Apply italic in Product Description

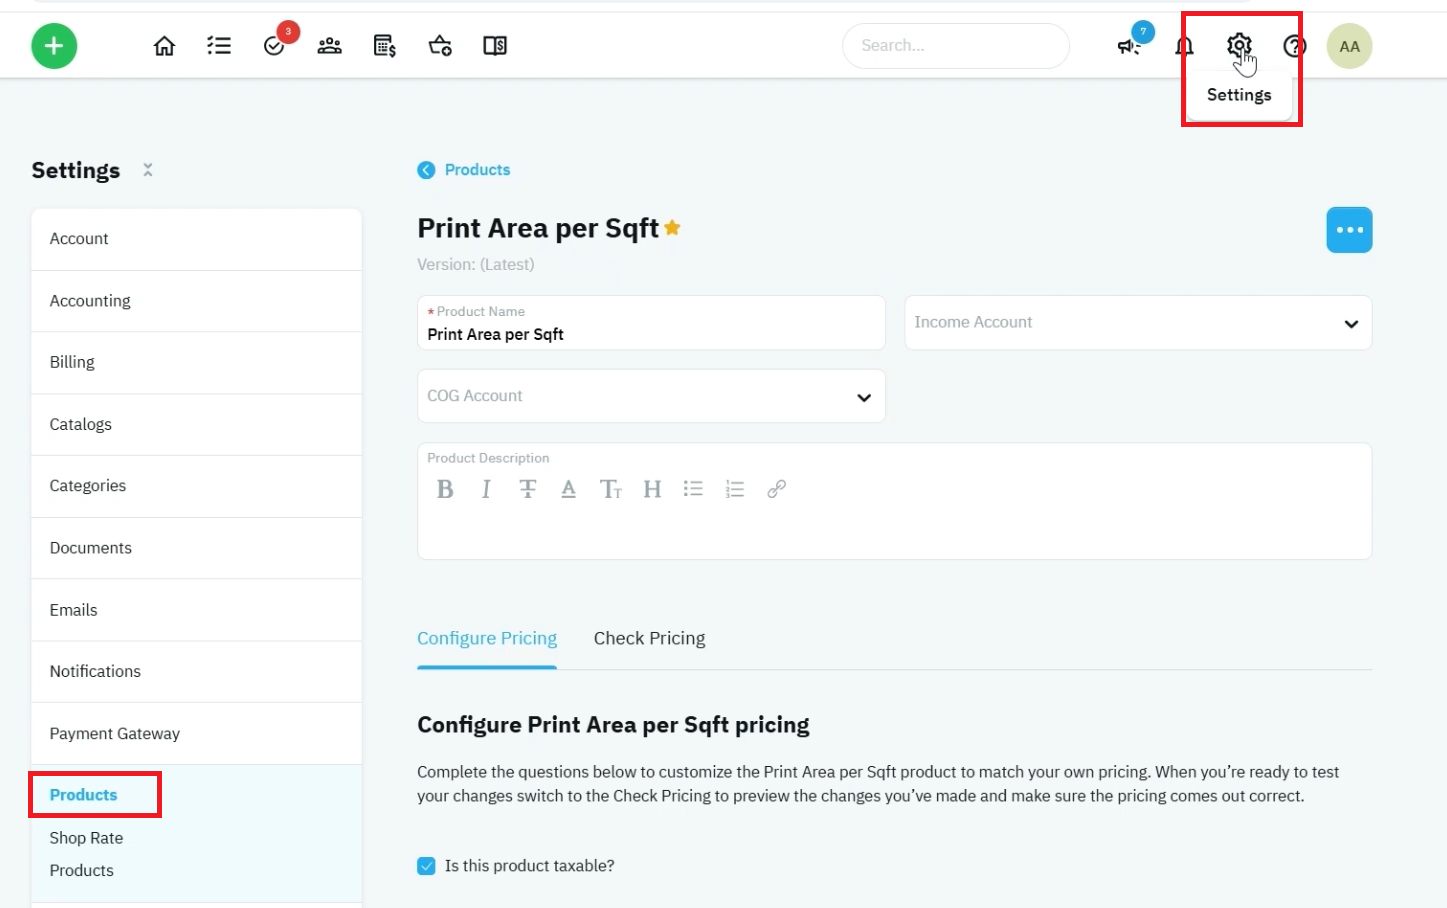[x=486, y=489]
